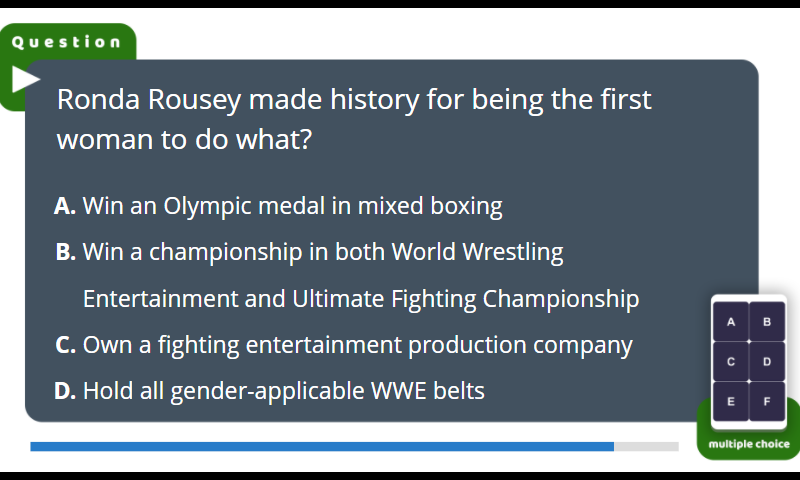Select answer D about WWE belts
The image size is (800, 480).
click(269, 391)
